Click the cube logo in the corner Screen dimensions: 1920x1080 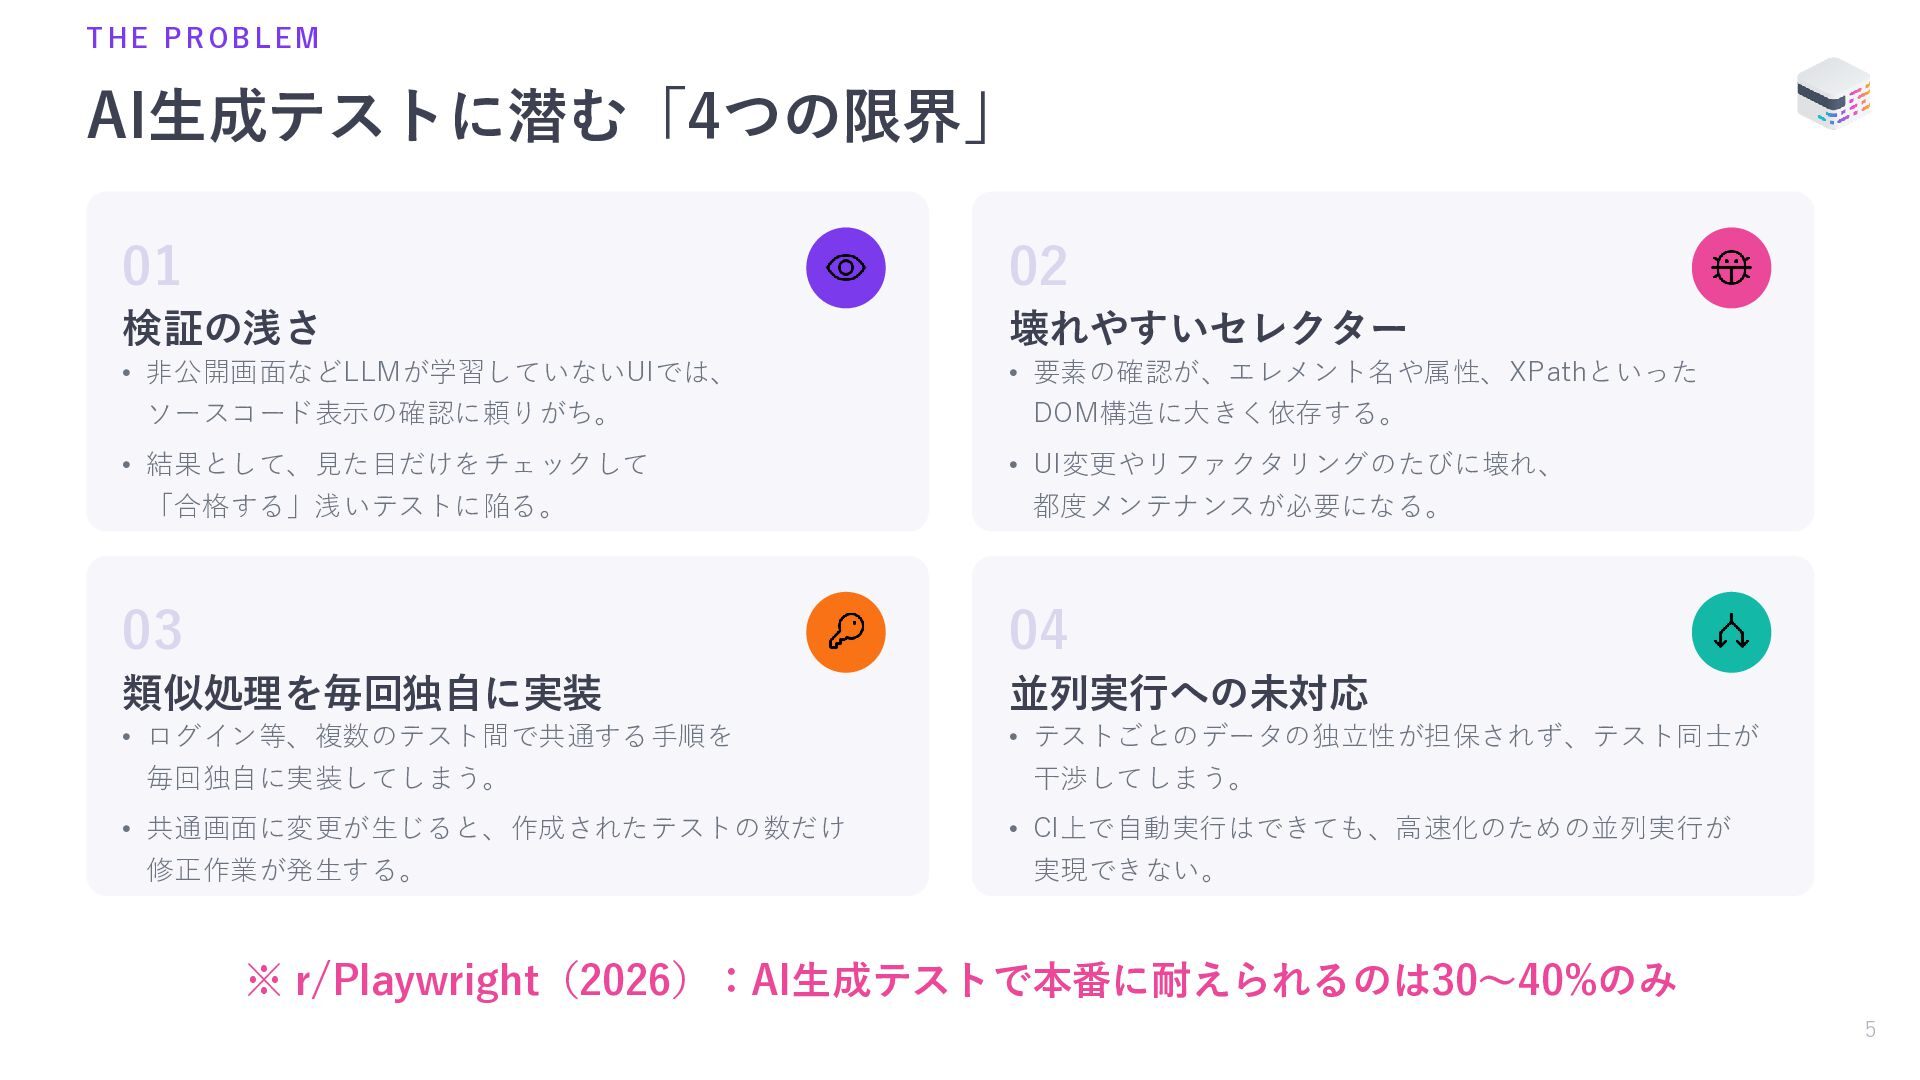point(1833,94)
